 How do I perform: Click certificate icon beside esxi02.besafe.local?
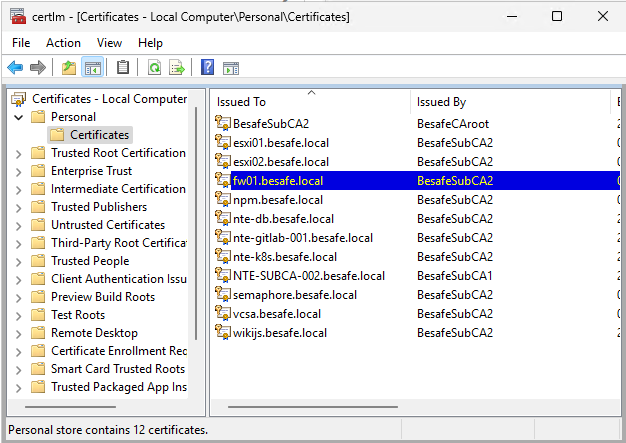[x=223, y=161]
